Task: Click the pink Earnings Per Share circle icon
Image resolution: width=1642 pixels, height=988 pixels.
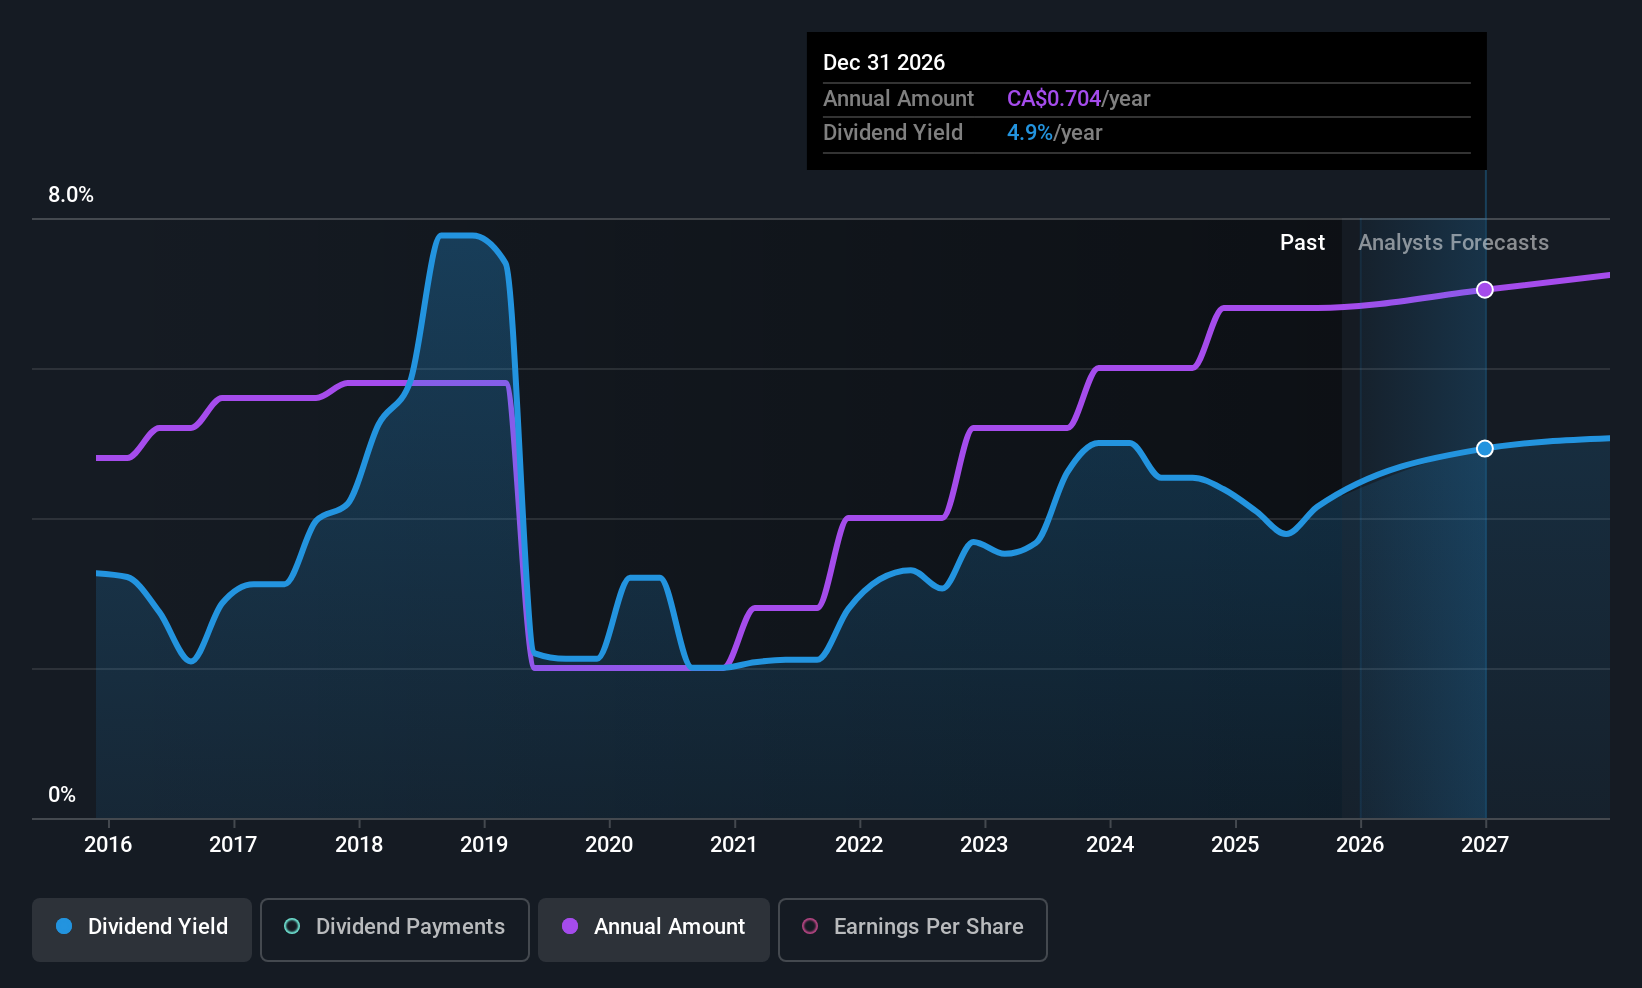Action: pyautogui.click(x=810, y=927)
